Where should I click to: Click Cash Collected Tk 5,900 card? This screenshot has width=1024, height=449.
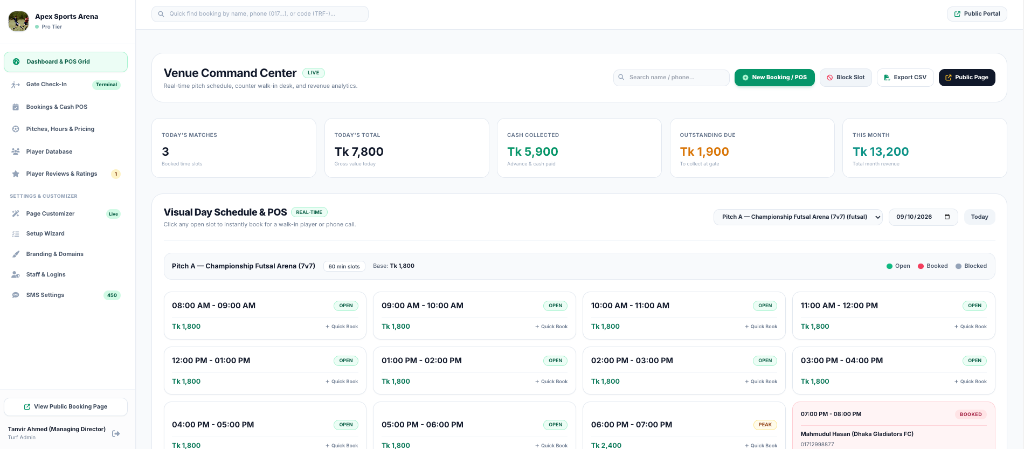pyautogui.click(x=579, y=148)
